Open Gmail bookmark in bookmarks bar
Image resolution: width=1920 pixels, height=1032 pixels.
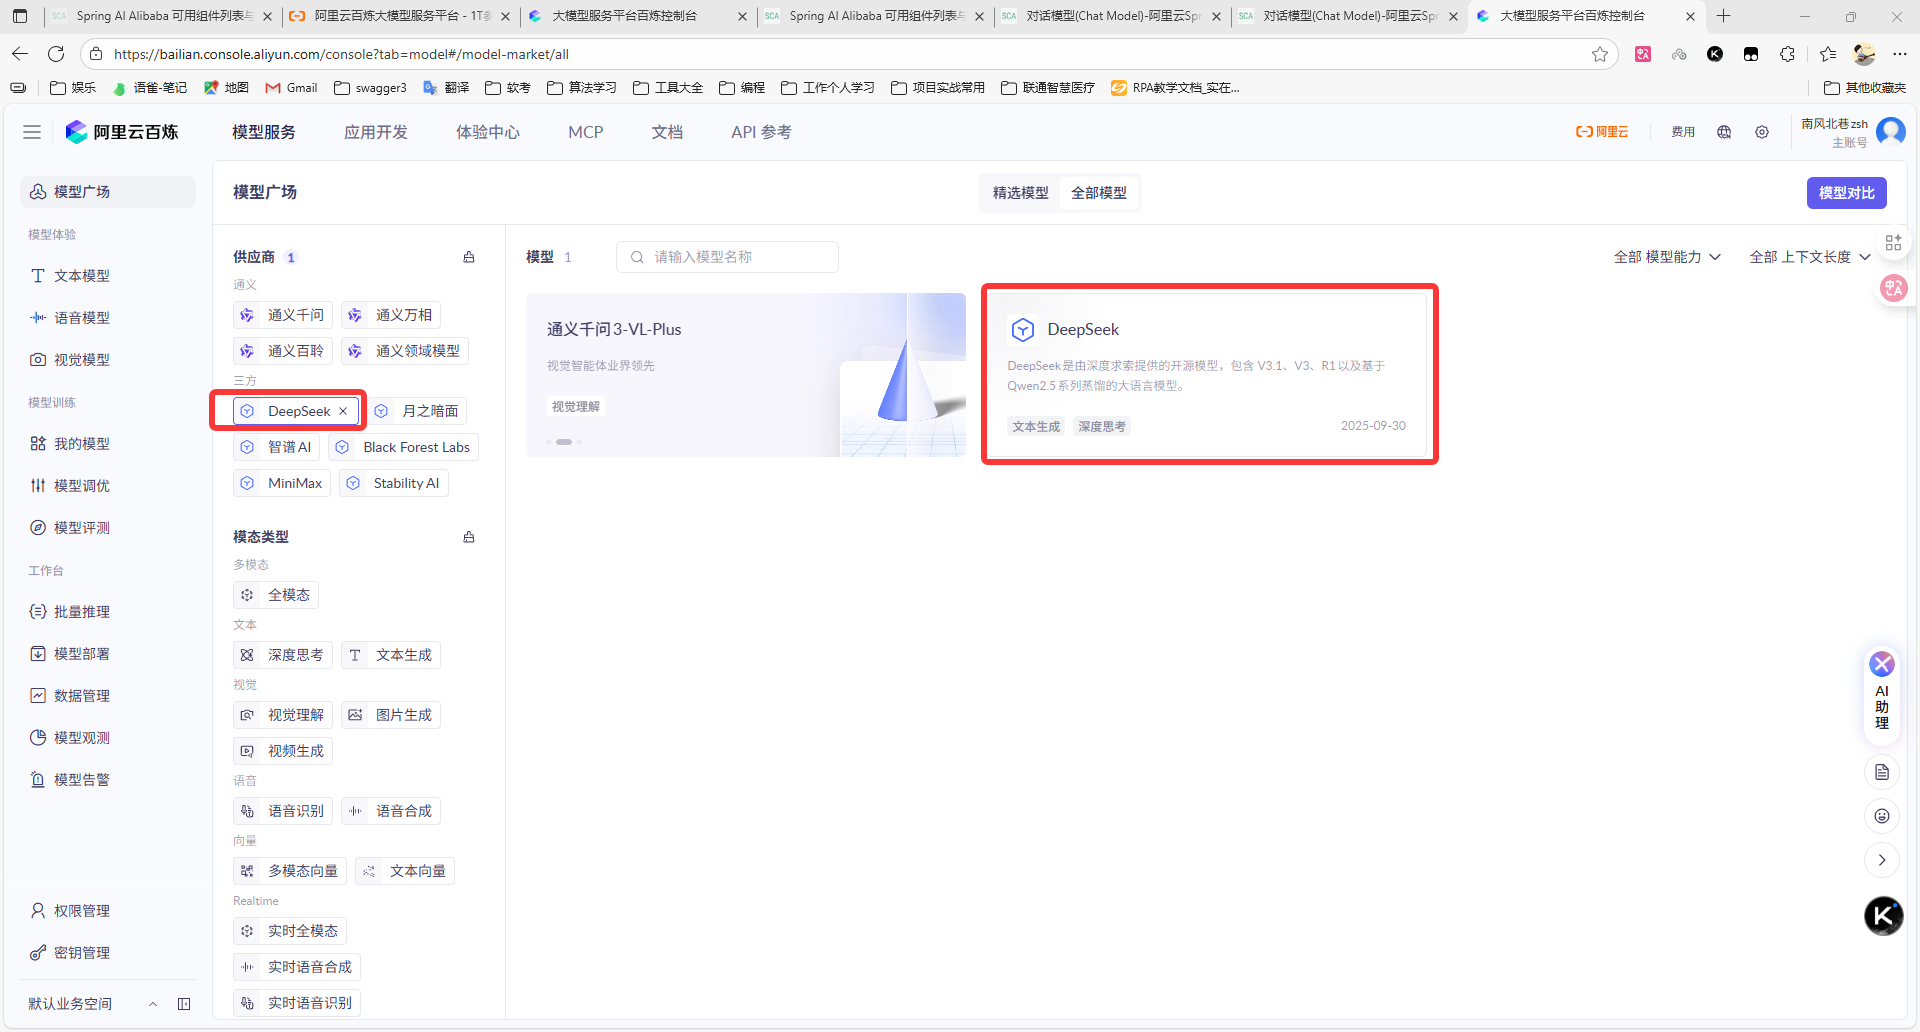click(291, 88)
